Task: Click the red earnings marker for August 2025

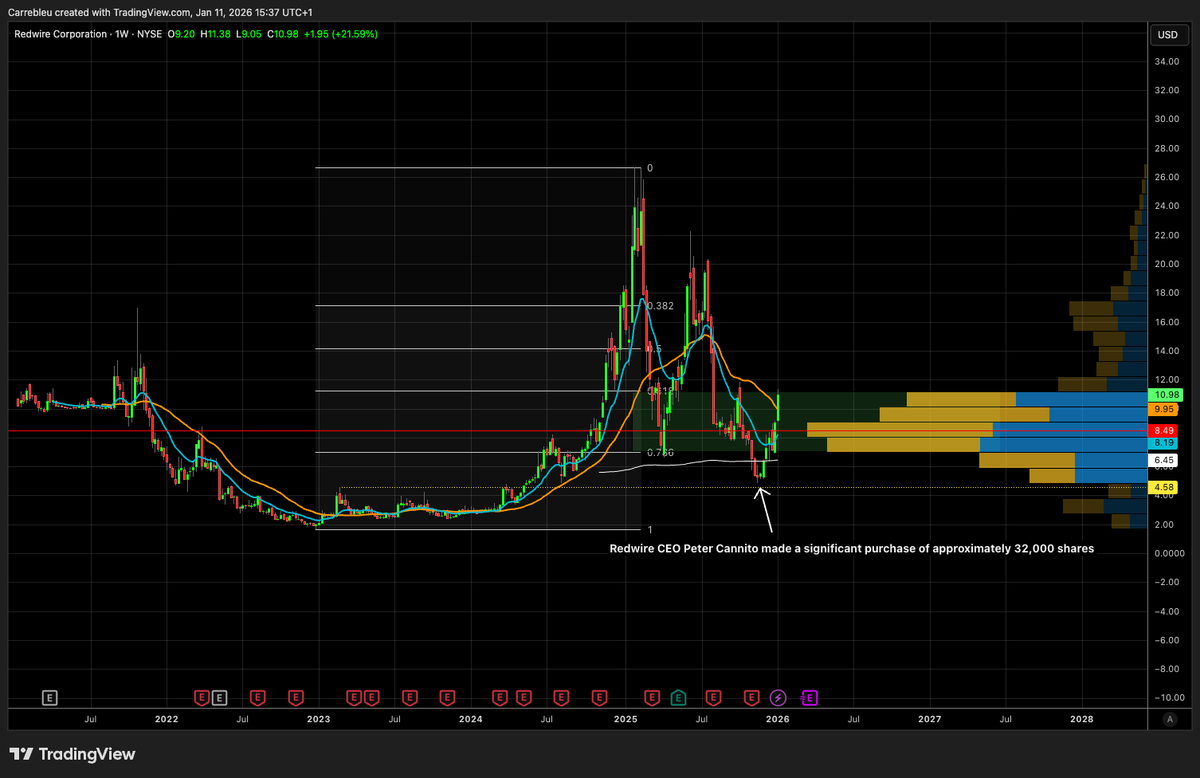Action: [x=713, y=696]
